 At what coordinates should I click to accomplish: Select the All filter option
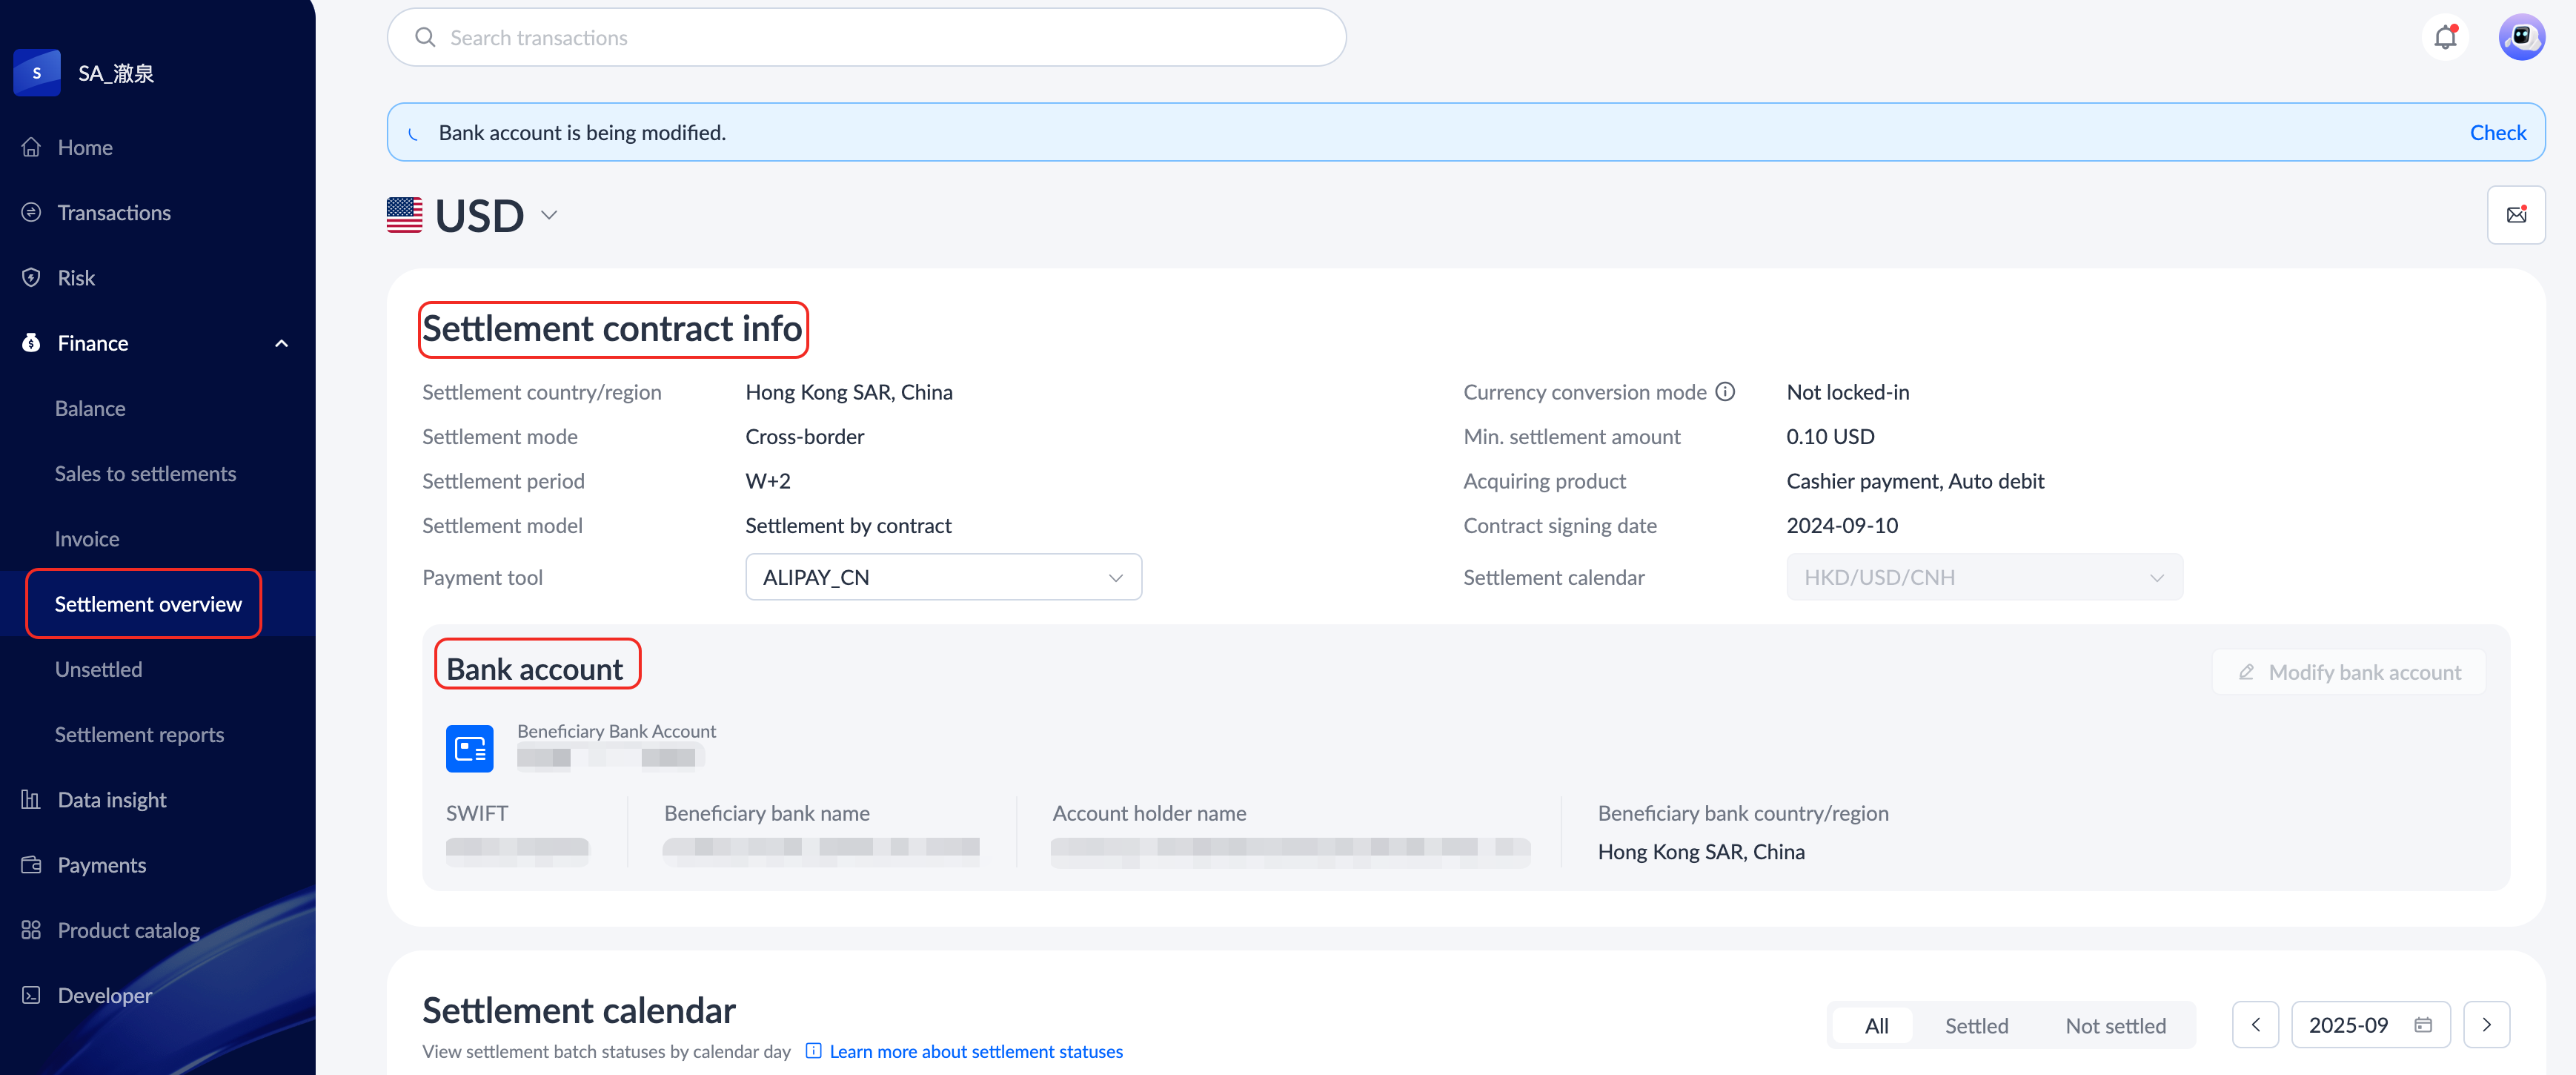(1876, 1026)
